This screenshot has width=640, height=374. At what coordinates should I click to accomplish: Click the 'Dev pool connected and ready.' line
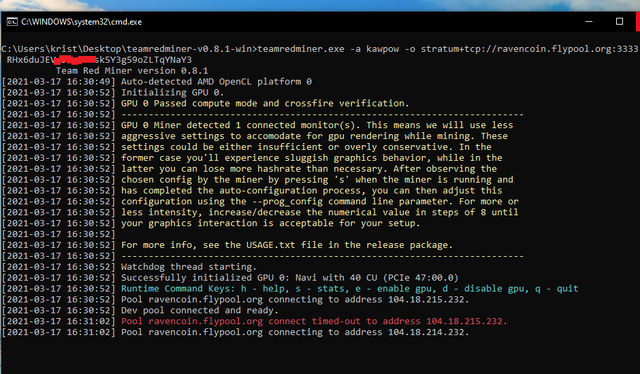(x=200, y=310)
